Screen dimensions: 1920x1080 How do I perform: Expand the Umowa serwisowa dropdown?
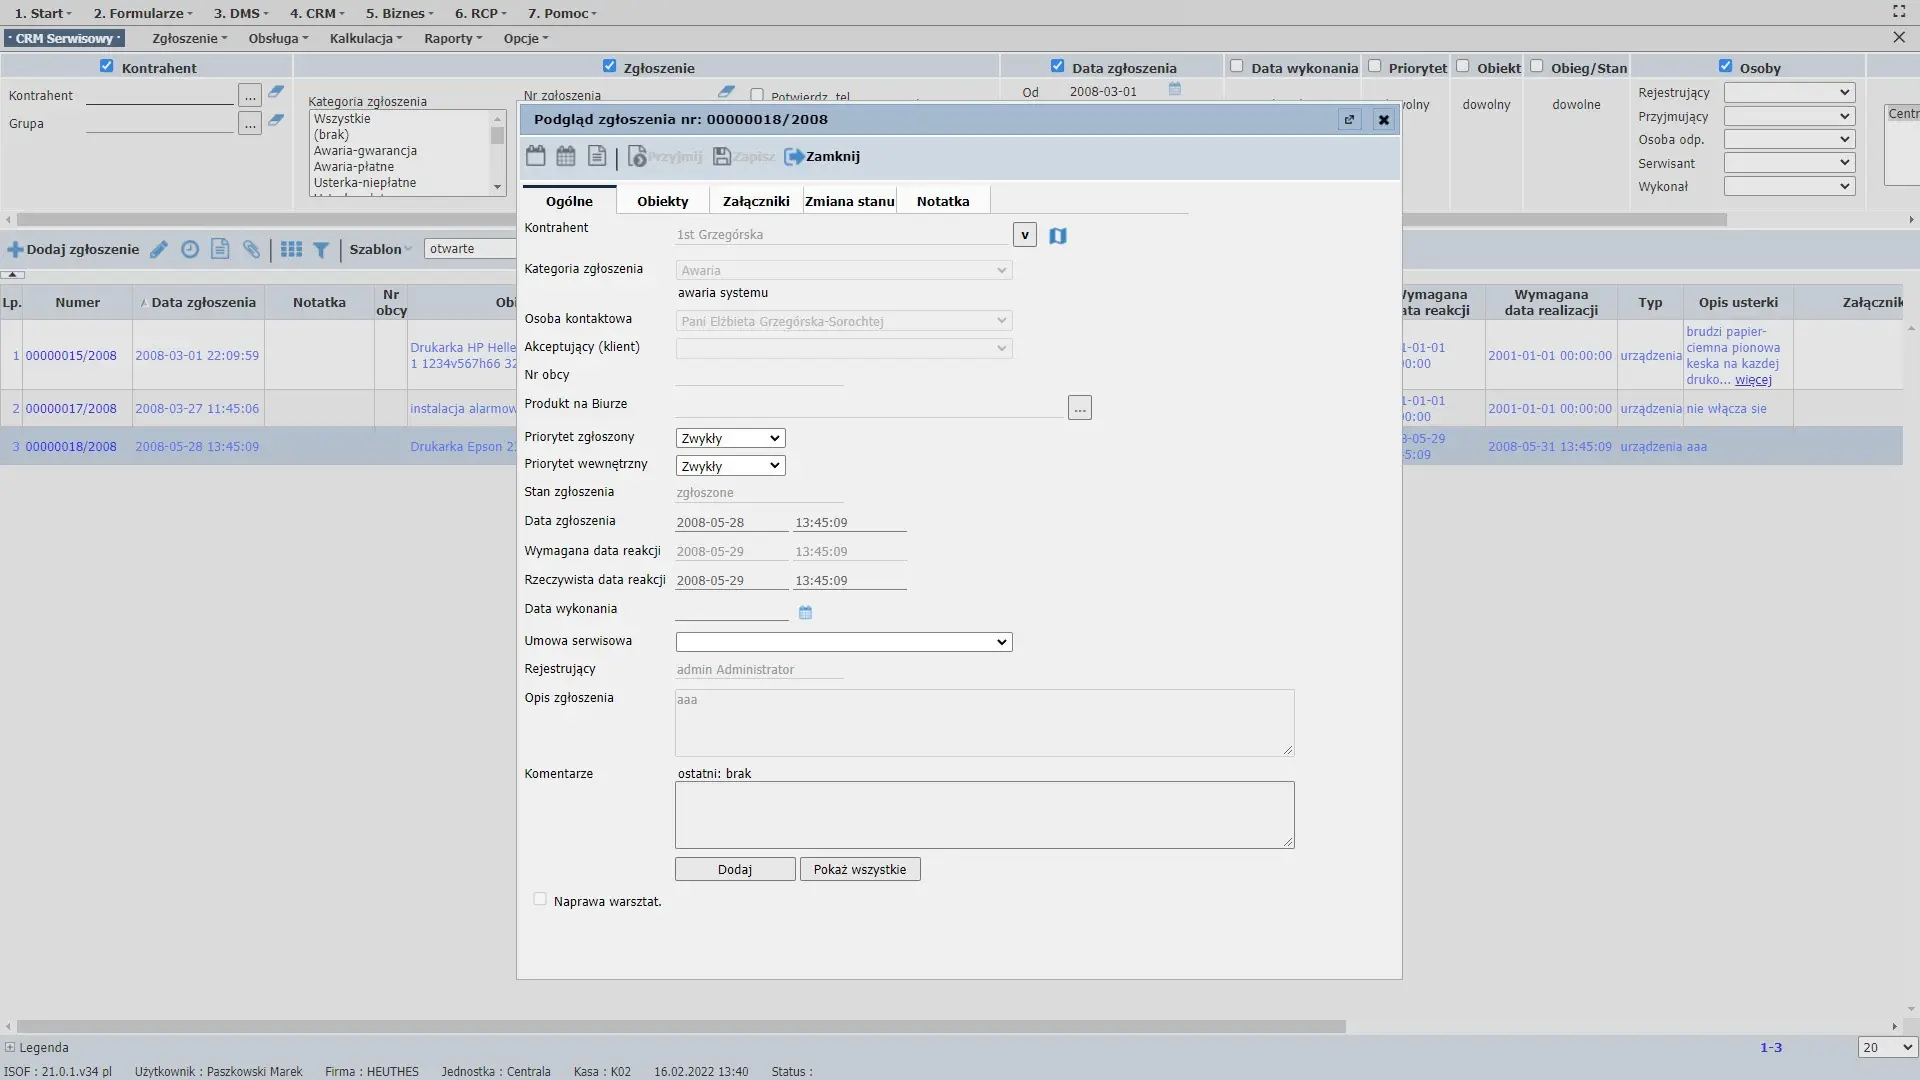[843, 642]
